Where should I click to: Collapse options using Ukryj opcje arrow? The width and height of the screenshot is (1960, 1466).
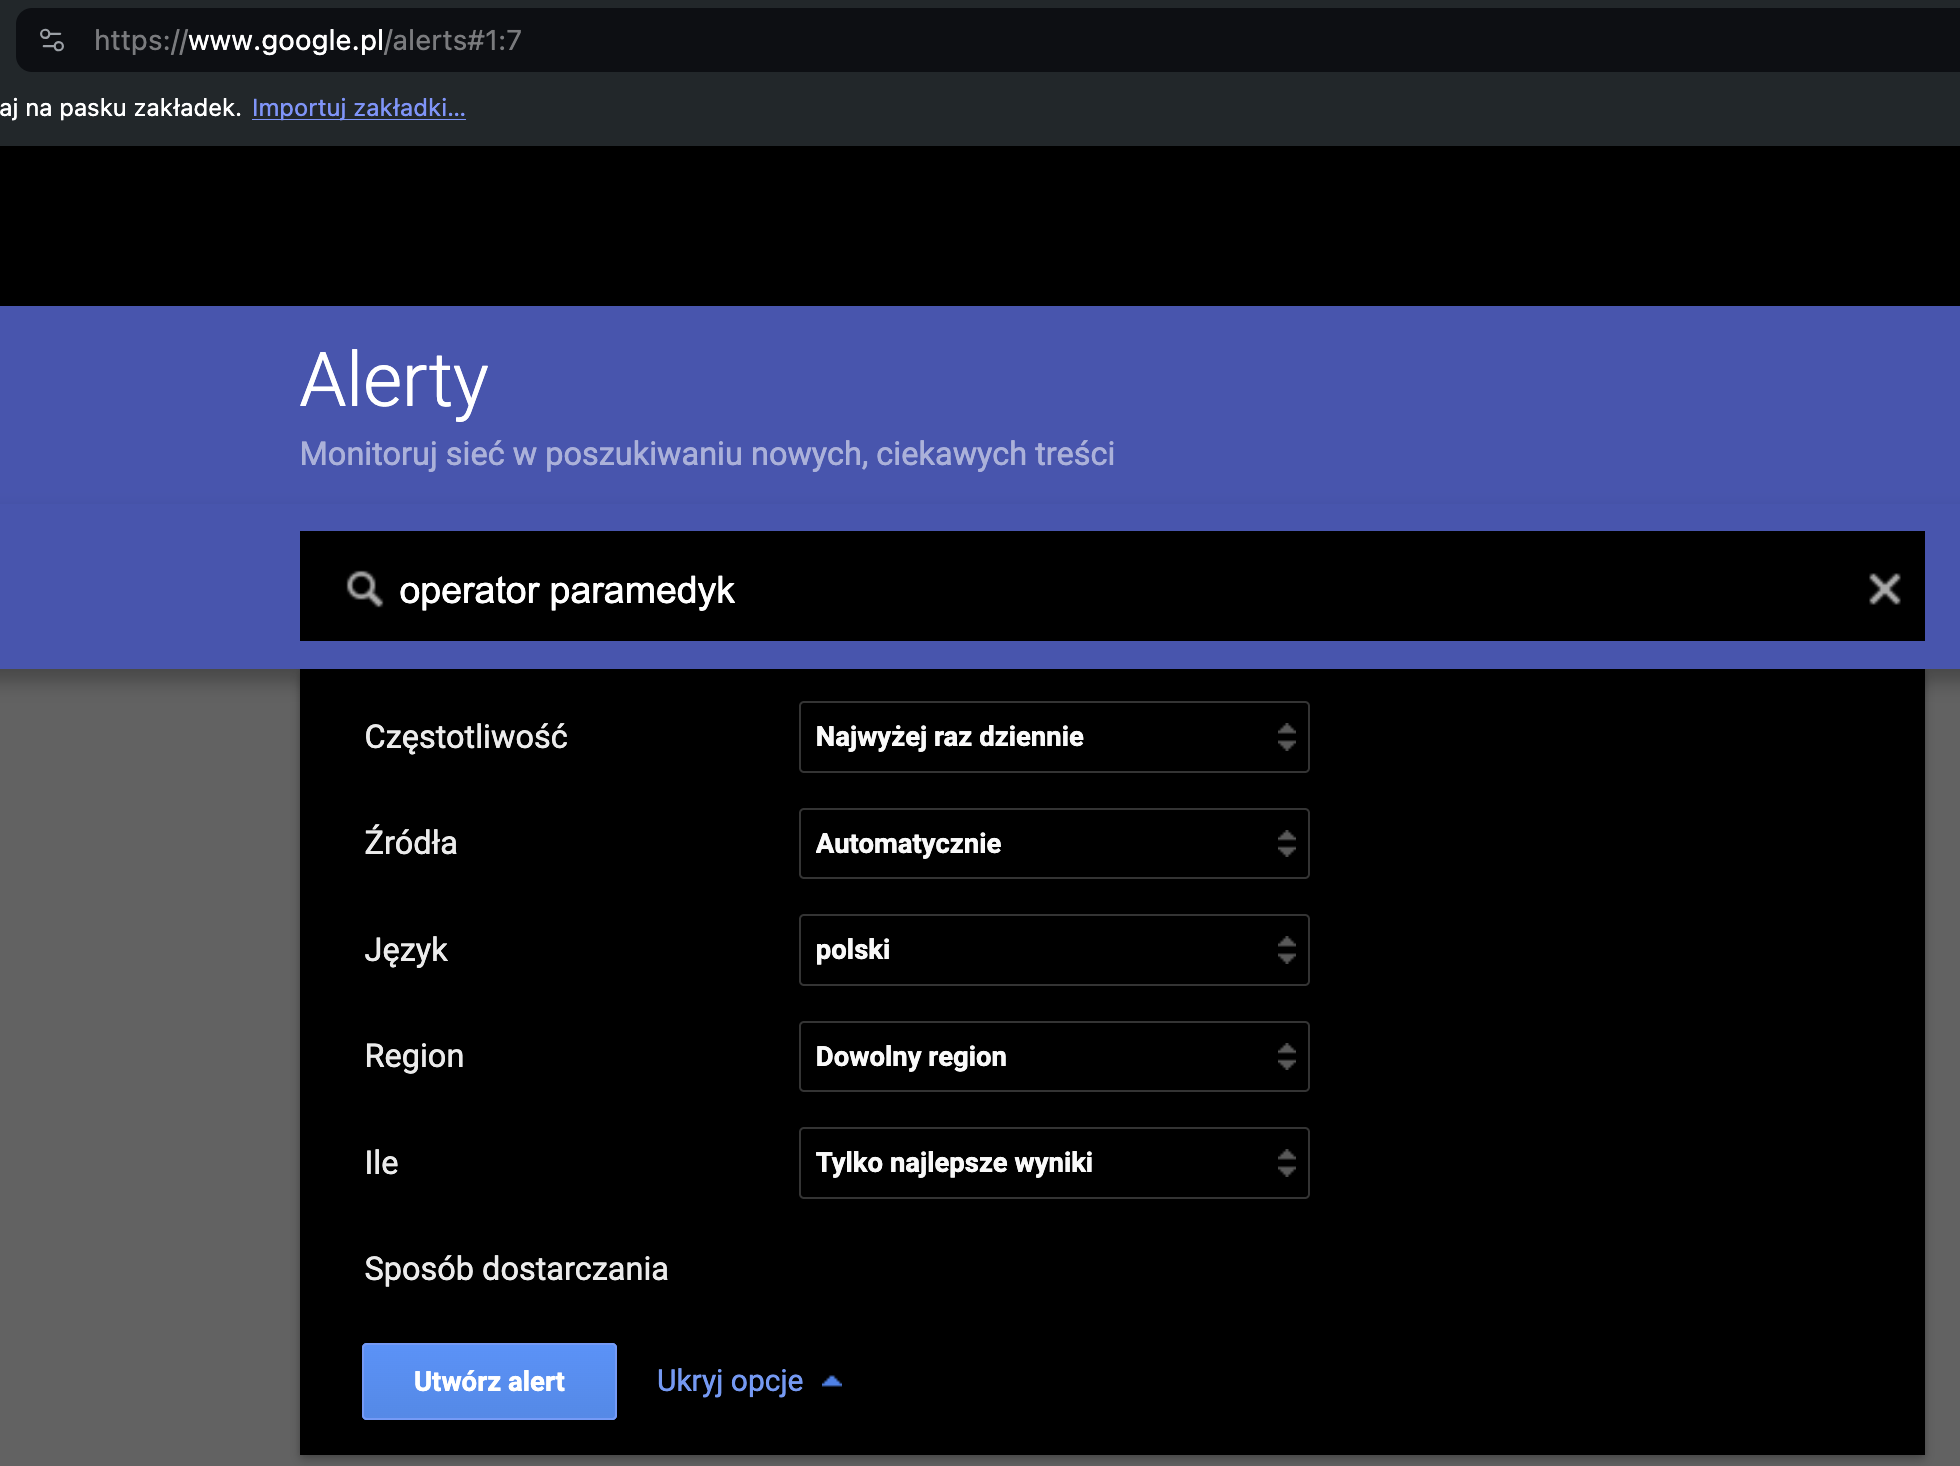click(833, 1379)
